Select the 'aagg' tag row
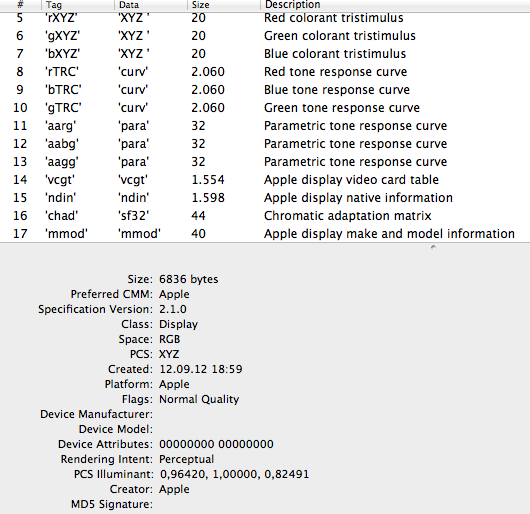The height and width of the screenshot is (514, 530). tap(265, 162)
